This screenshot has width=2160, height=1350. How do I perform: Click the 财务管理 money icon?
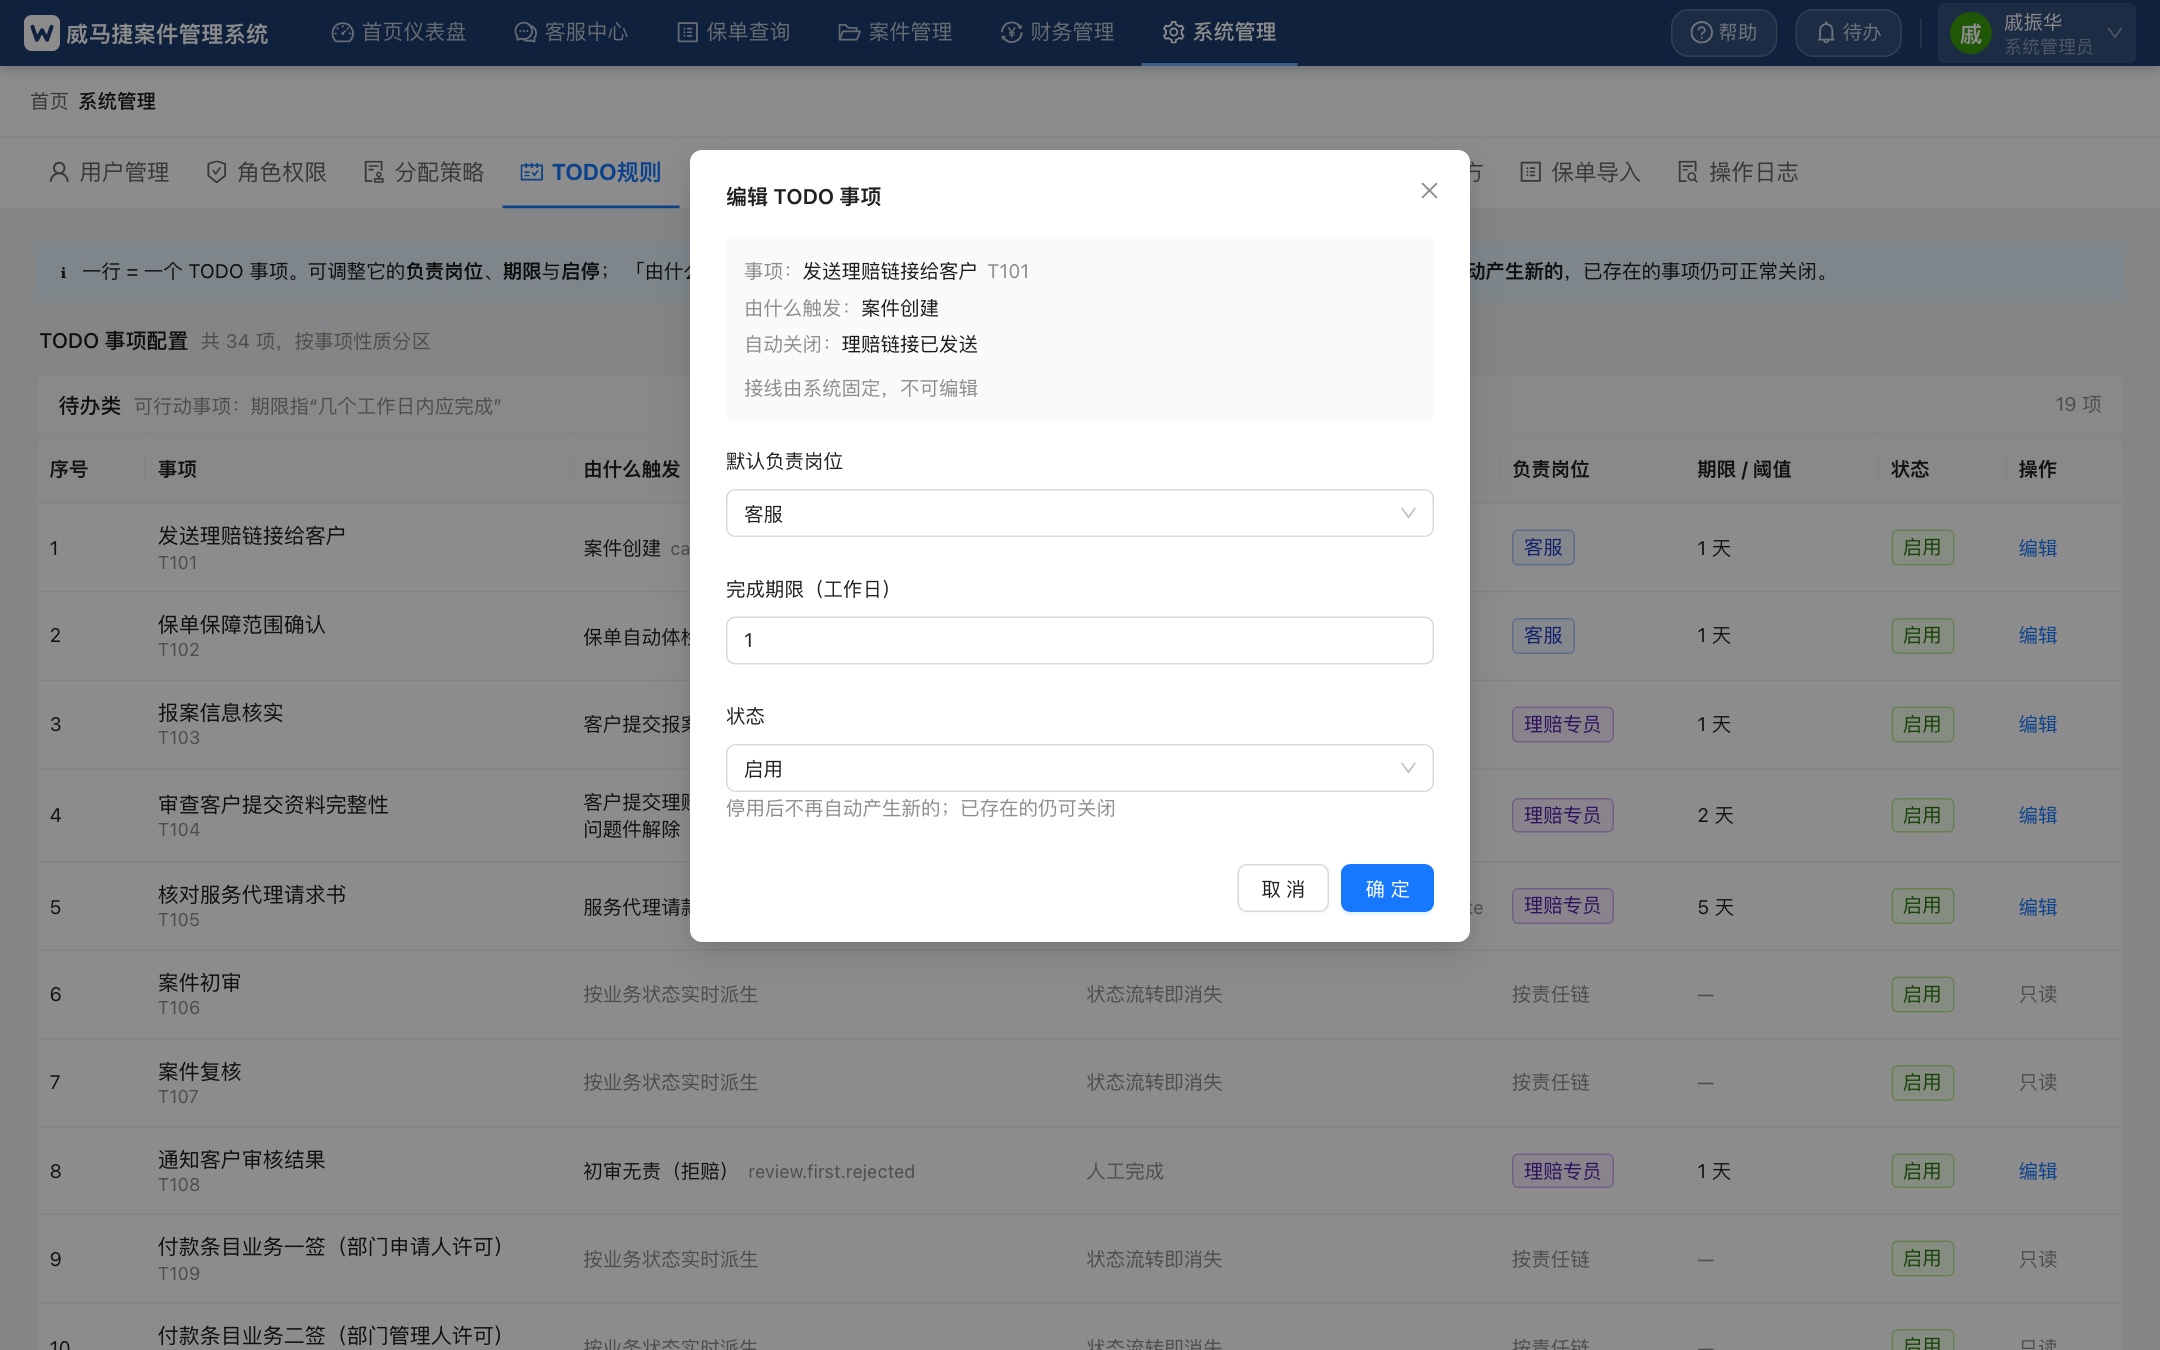(x=1011, y=33)
